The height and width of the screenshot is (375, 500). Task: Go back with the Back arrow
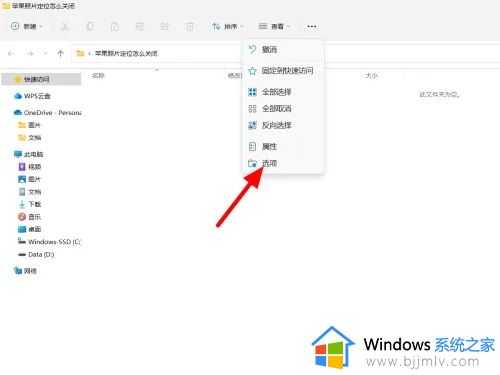tap(11, 53)
